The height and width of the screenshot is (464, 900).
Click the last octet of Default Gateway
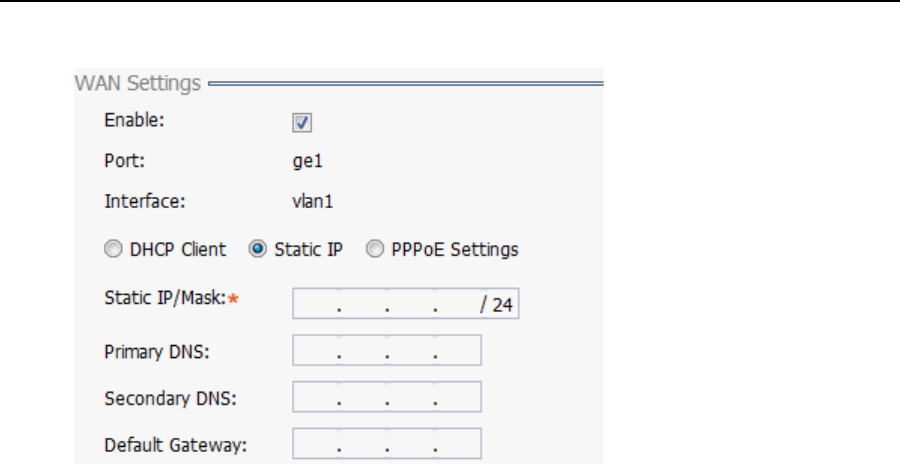coord(458,444)
